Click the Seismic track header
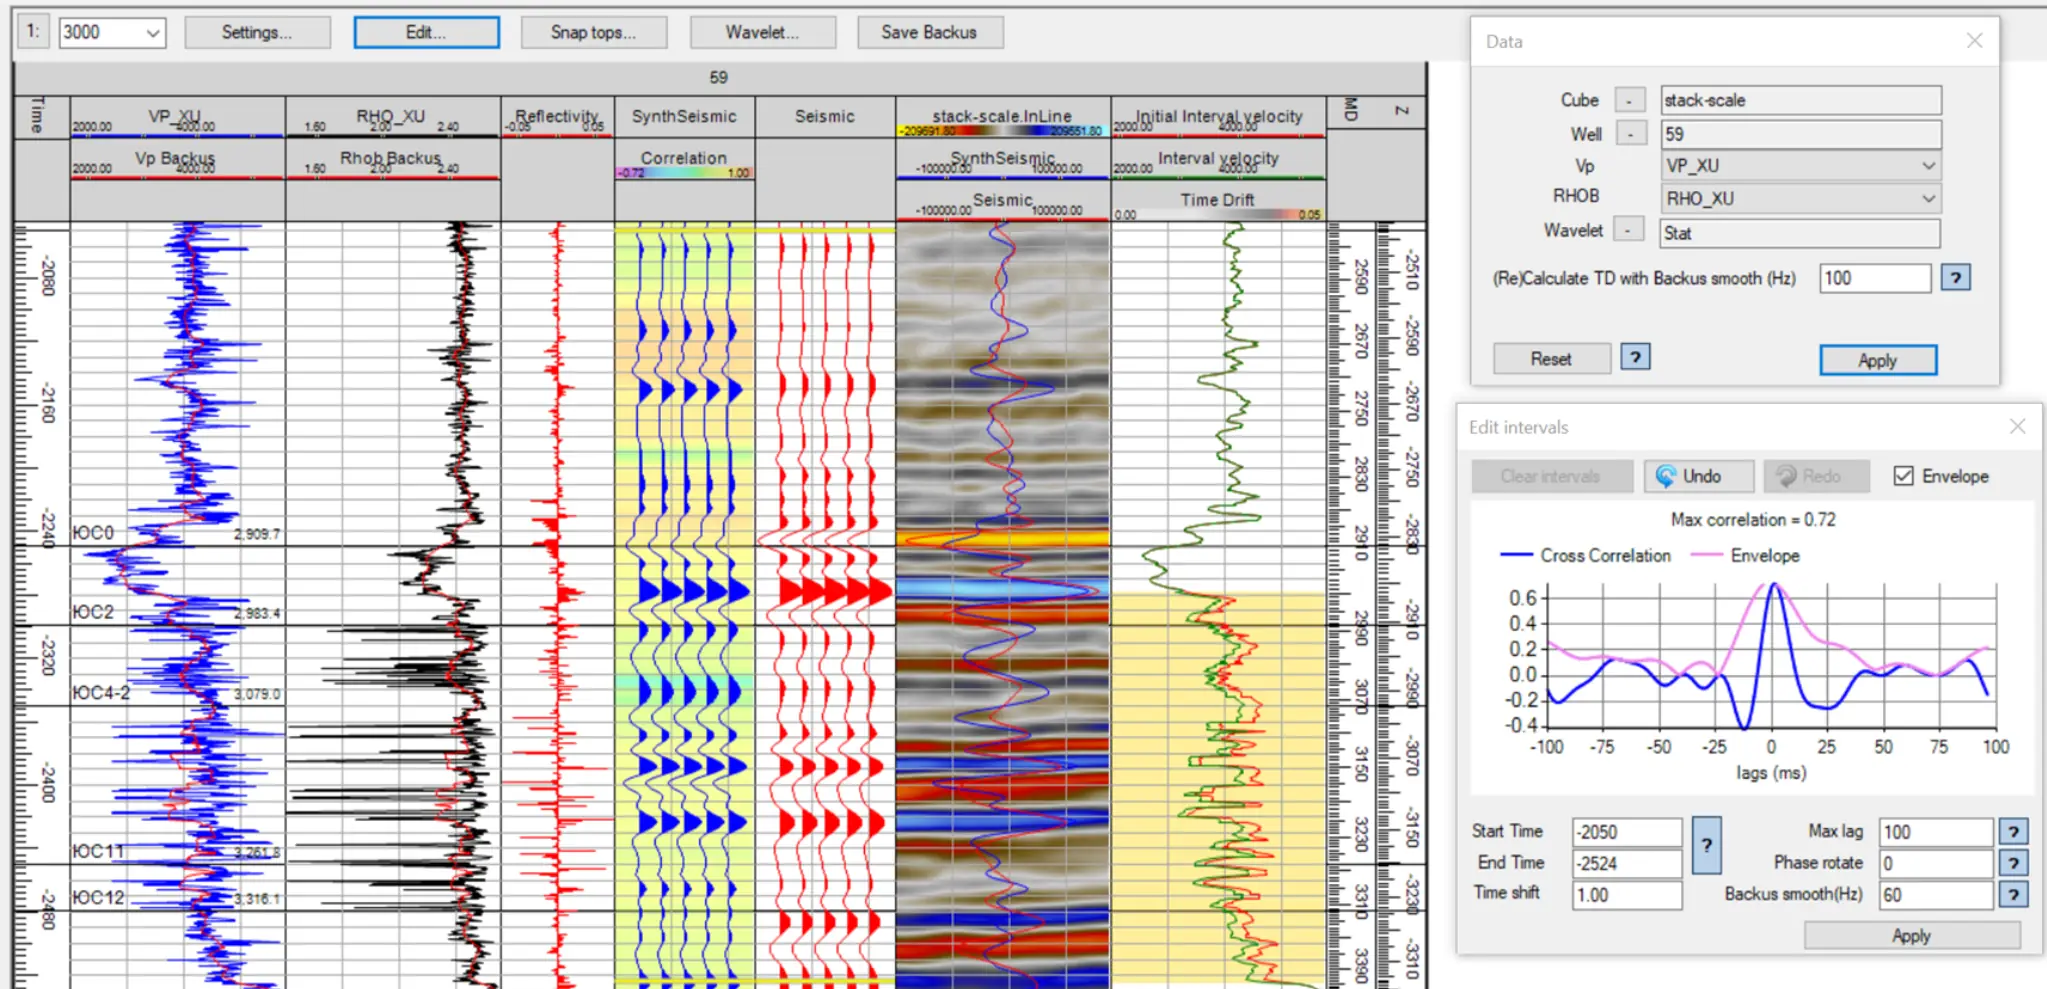Viewport: 2047px width, 989px height. click(825, 116)
